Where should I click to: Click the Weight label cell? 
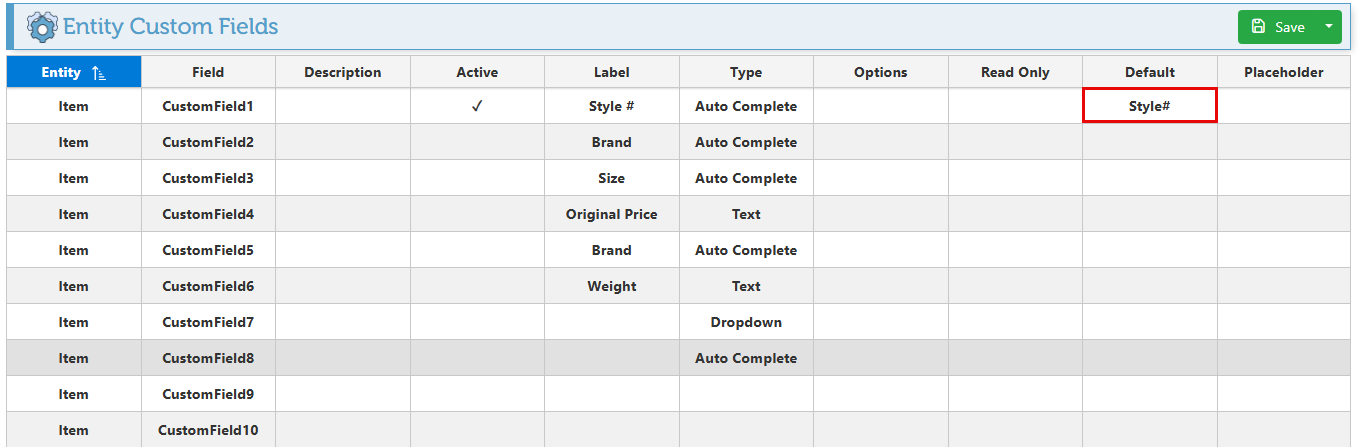pyautogui.click(x=611, y=286)
